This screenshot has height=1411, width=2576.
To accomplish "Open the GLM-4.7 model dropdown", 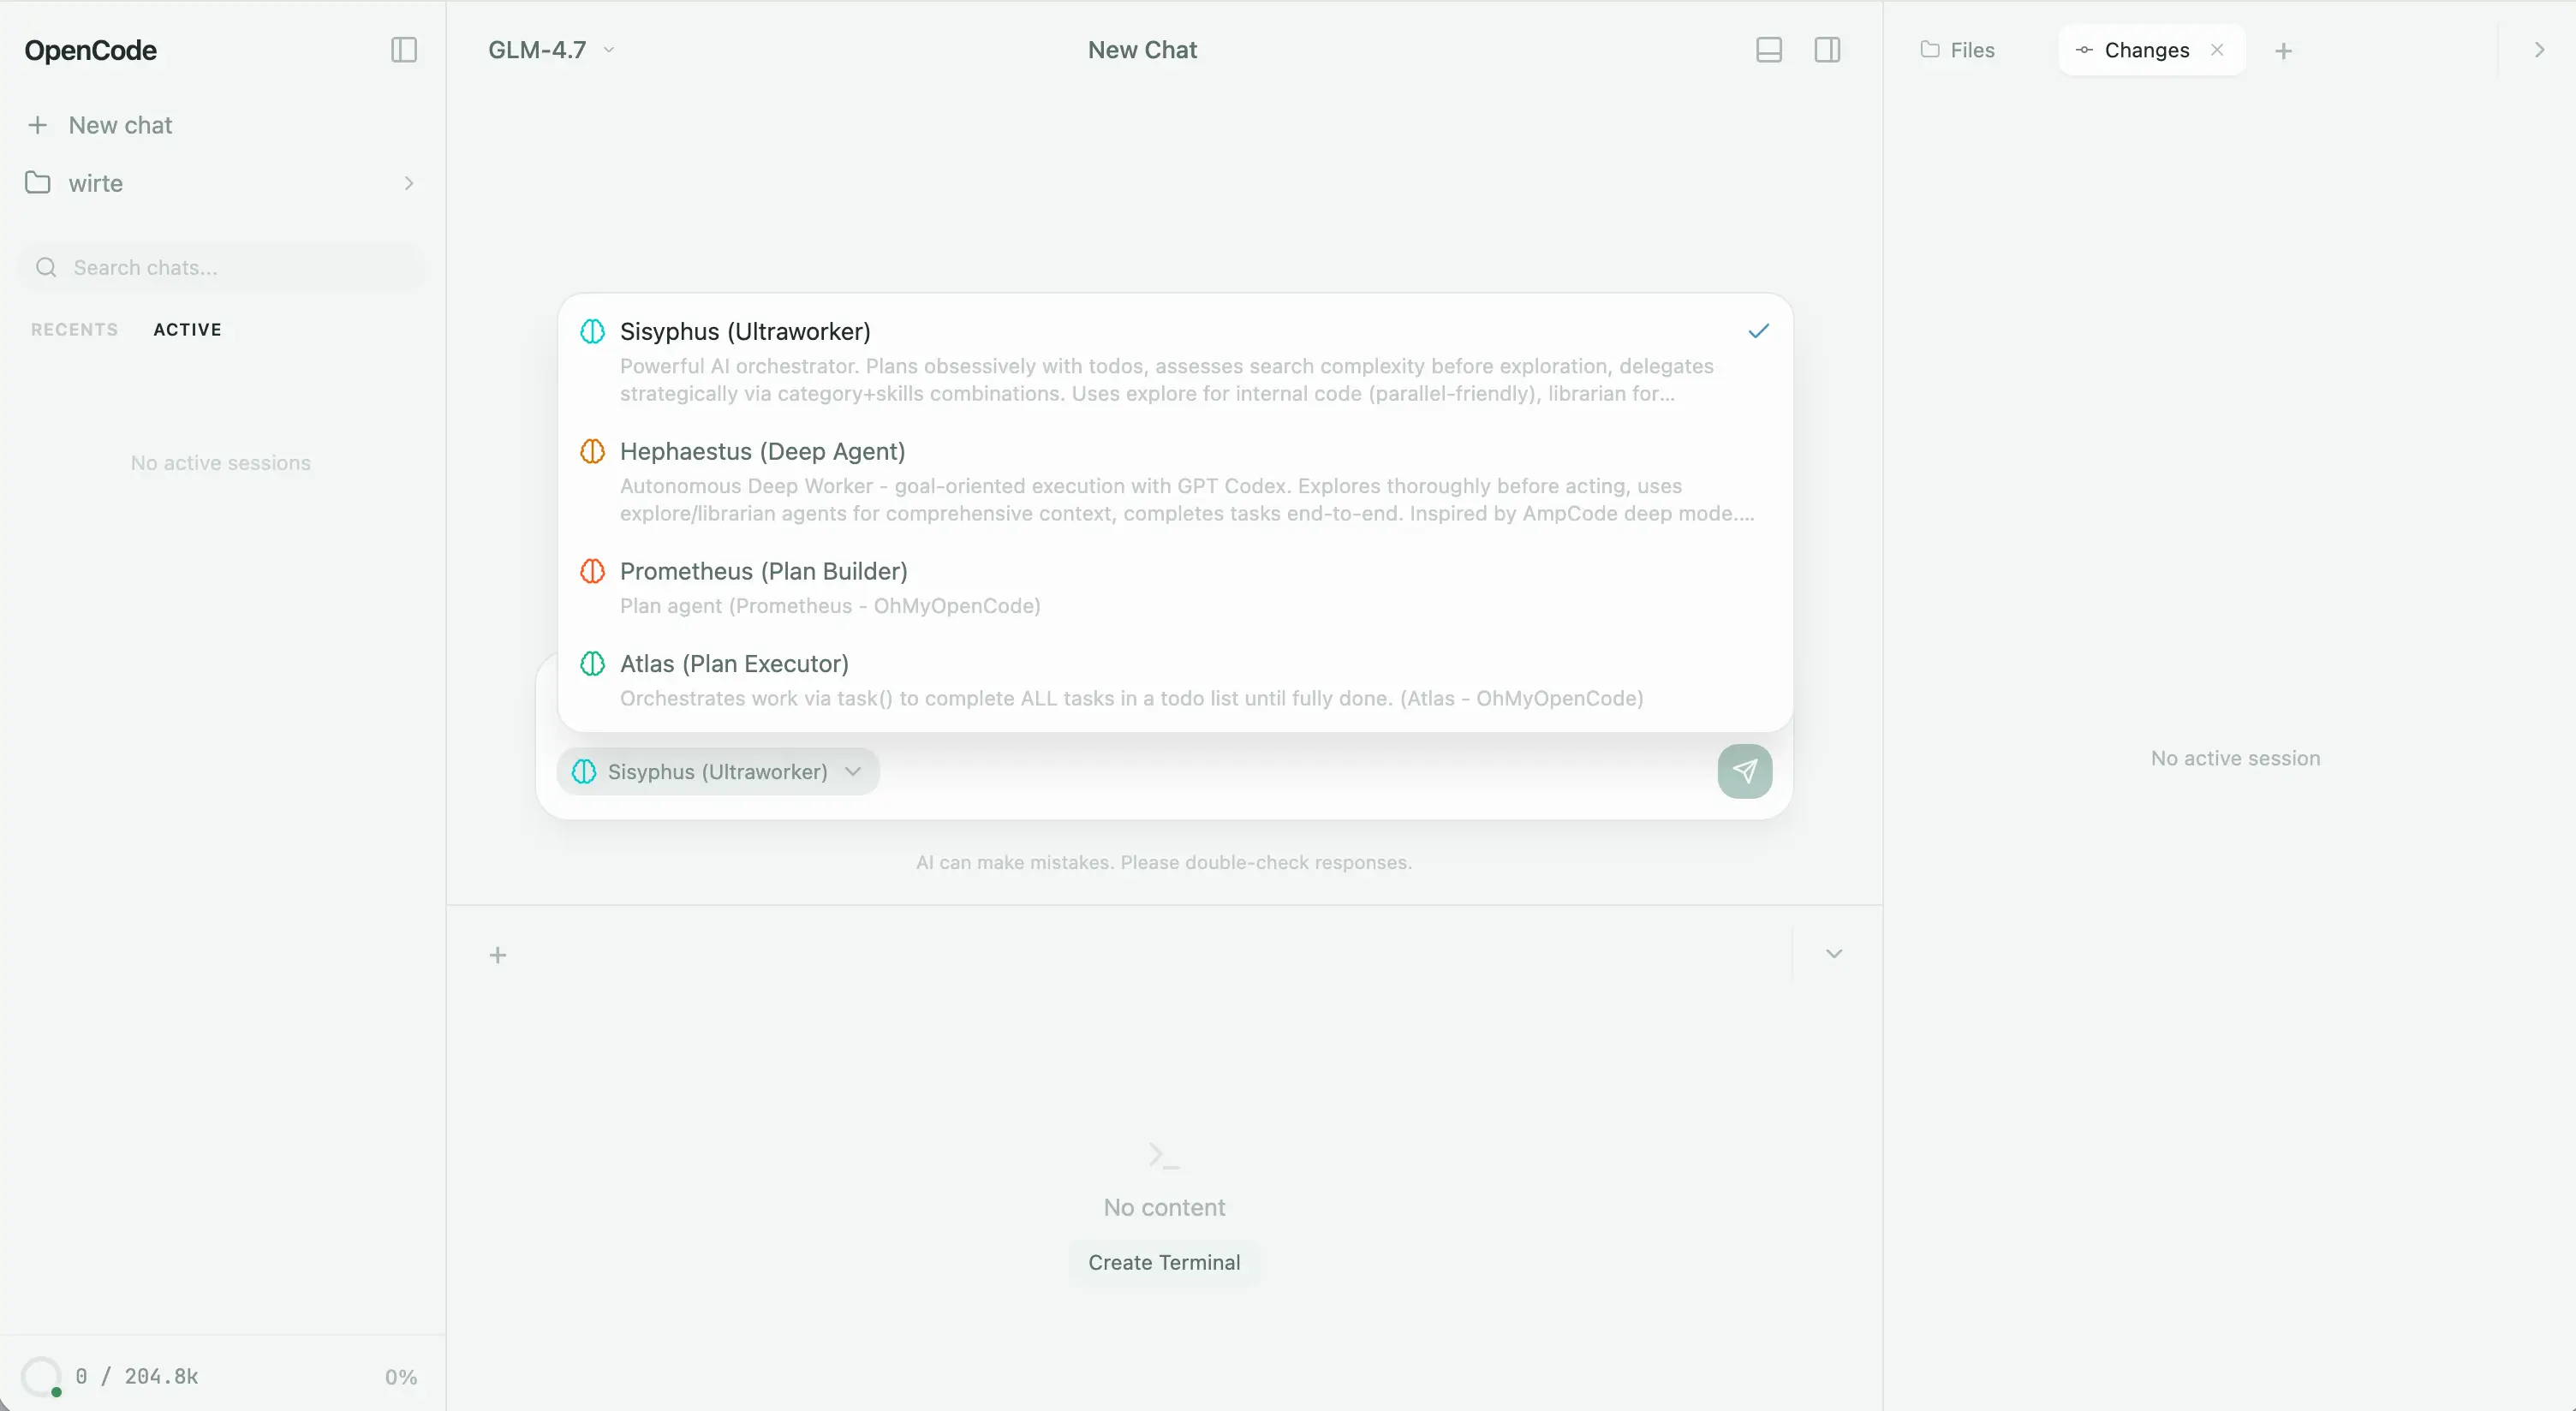I will (x=551, y=50).
